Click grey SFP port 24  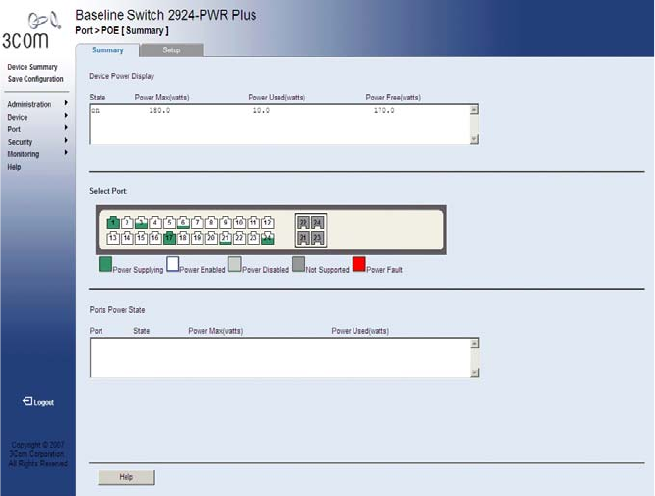tap(318, 223)
